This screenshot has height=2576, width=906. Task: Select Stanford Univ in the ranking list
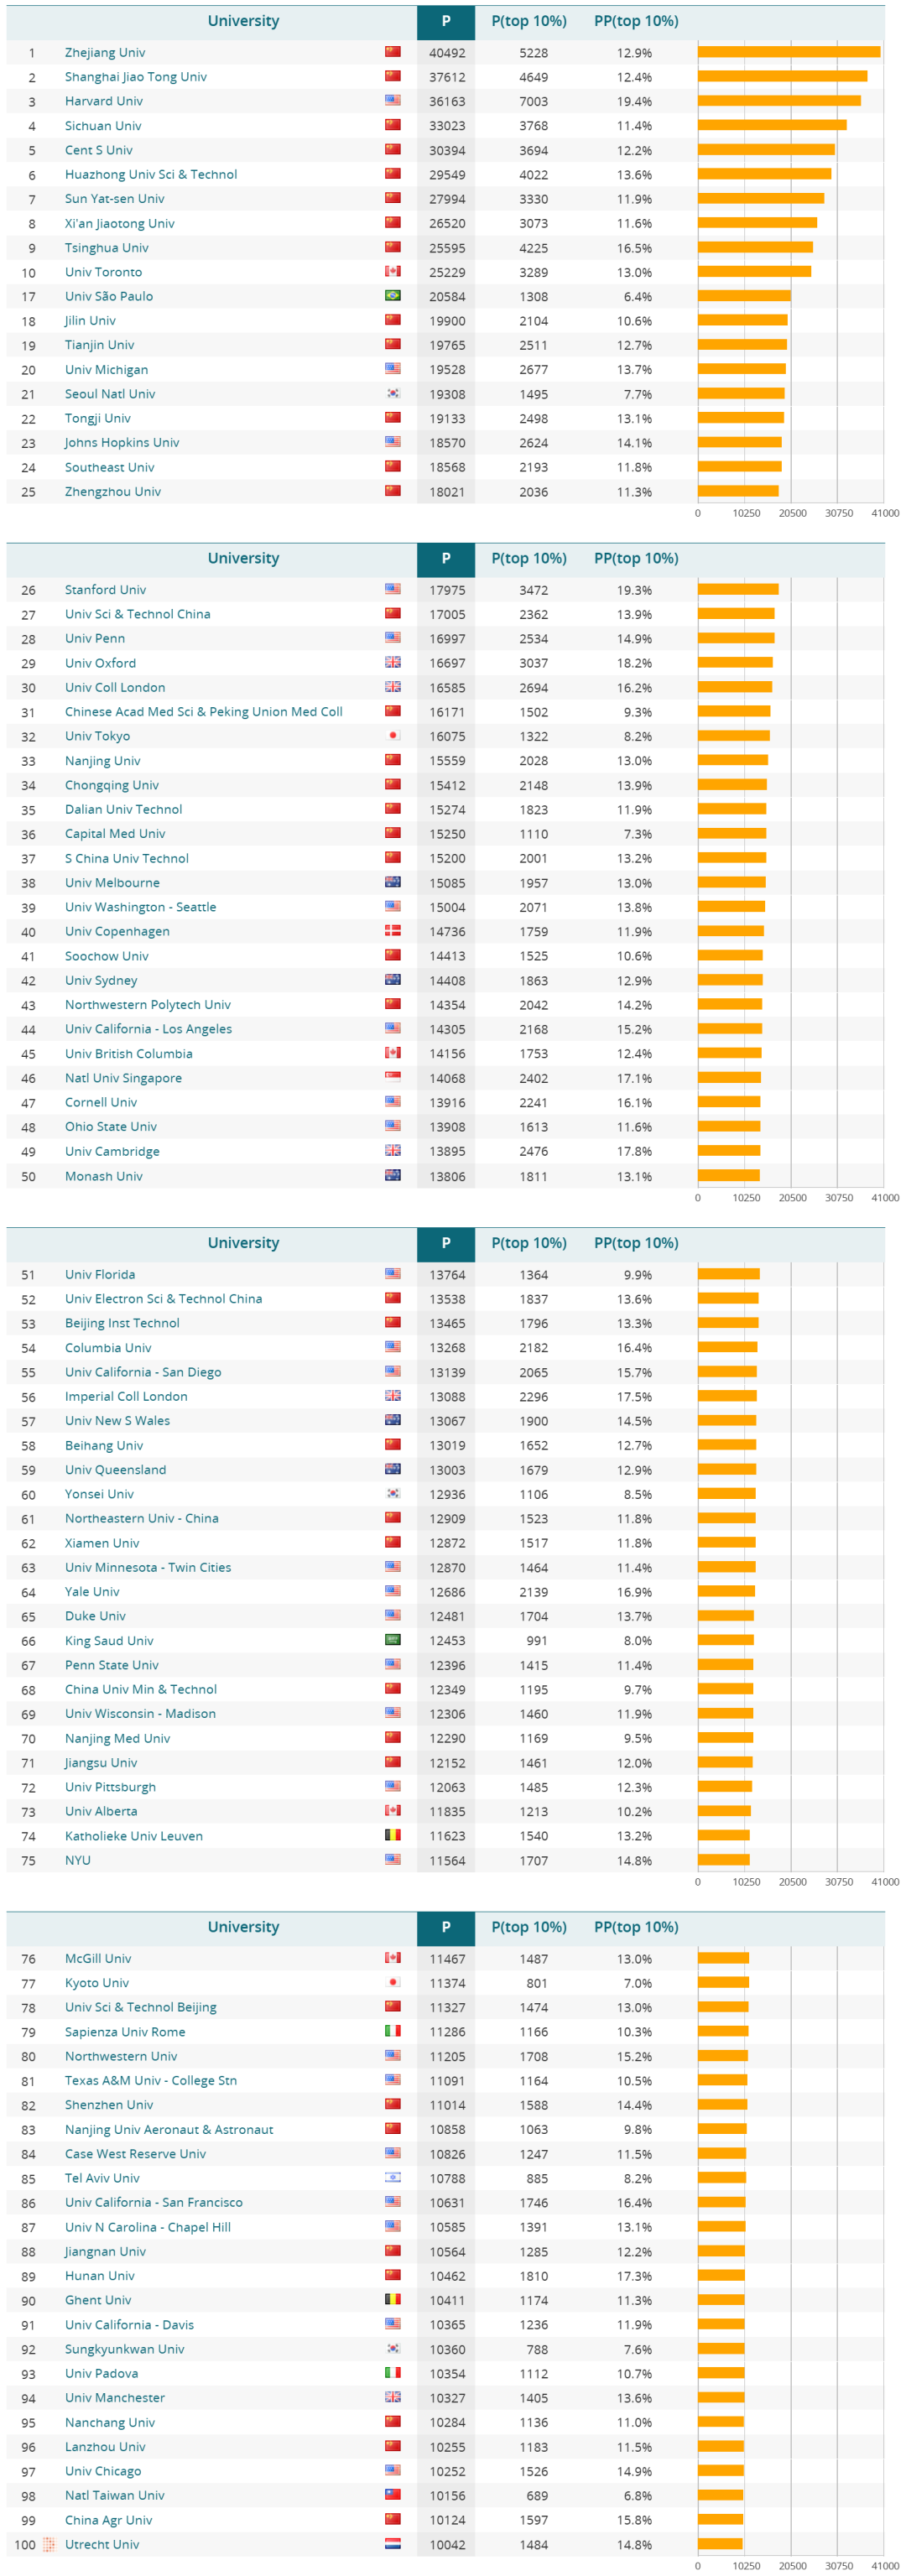click(x=105, y=590)
